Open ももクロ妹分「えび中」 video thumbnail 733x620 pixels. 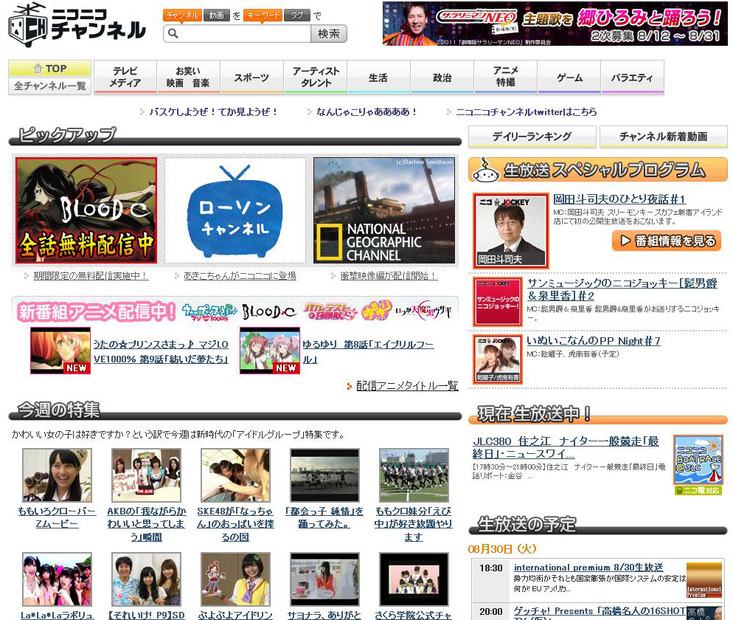tap(414, 475)
